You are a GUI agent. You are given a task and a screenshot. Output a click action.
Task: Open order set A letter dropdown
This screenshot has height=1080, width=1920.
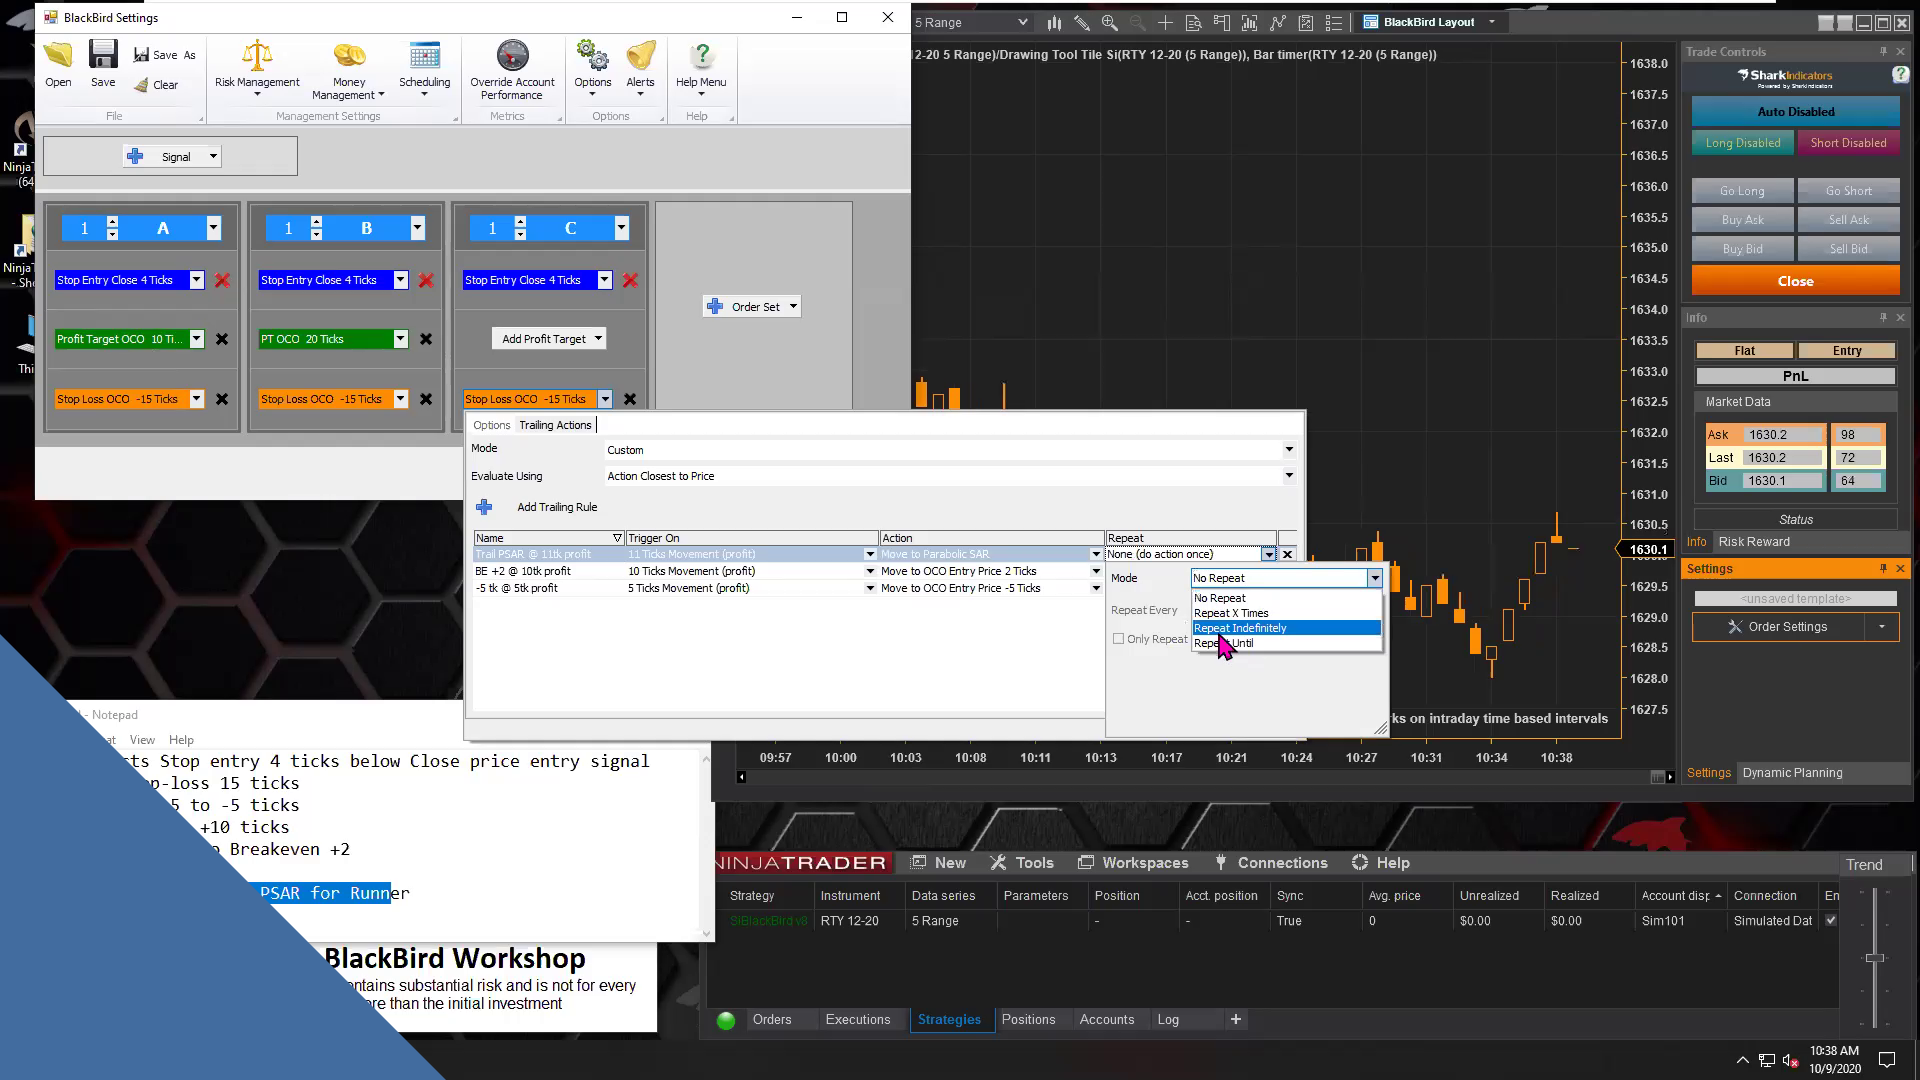tap(213, 228)
